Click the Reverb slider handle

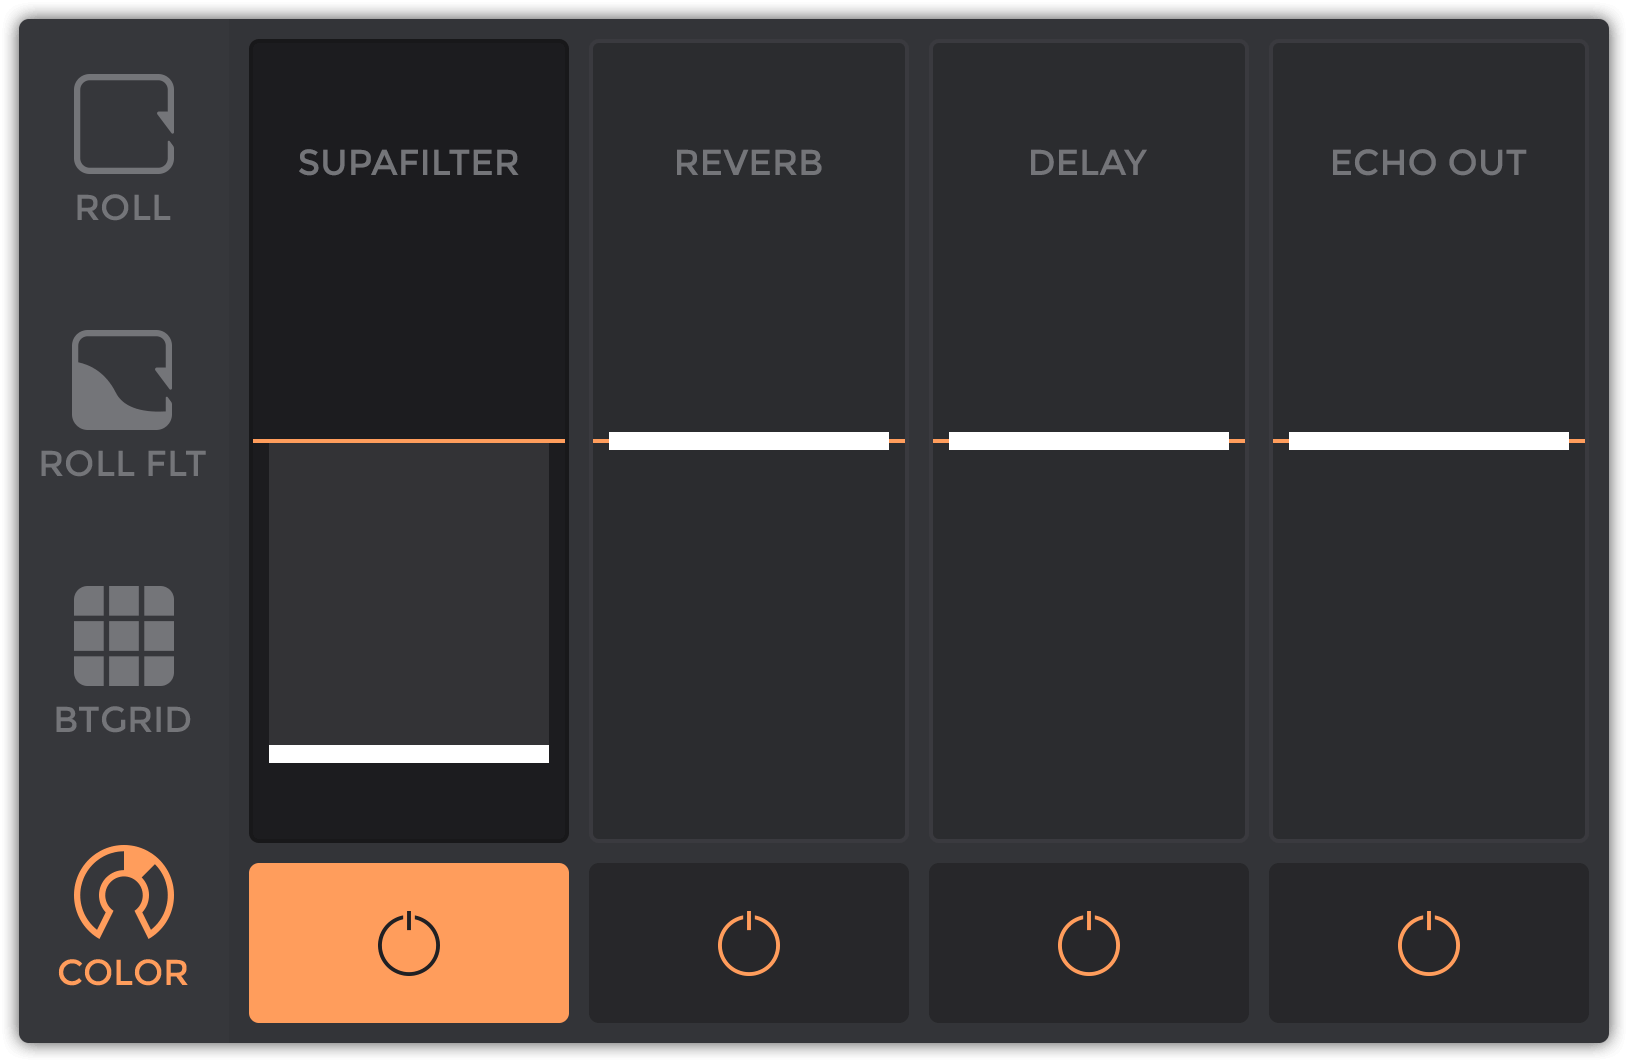pyautogui.click(x=749, y=441)
